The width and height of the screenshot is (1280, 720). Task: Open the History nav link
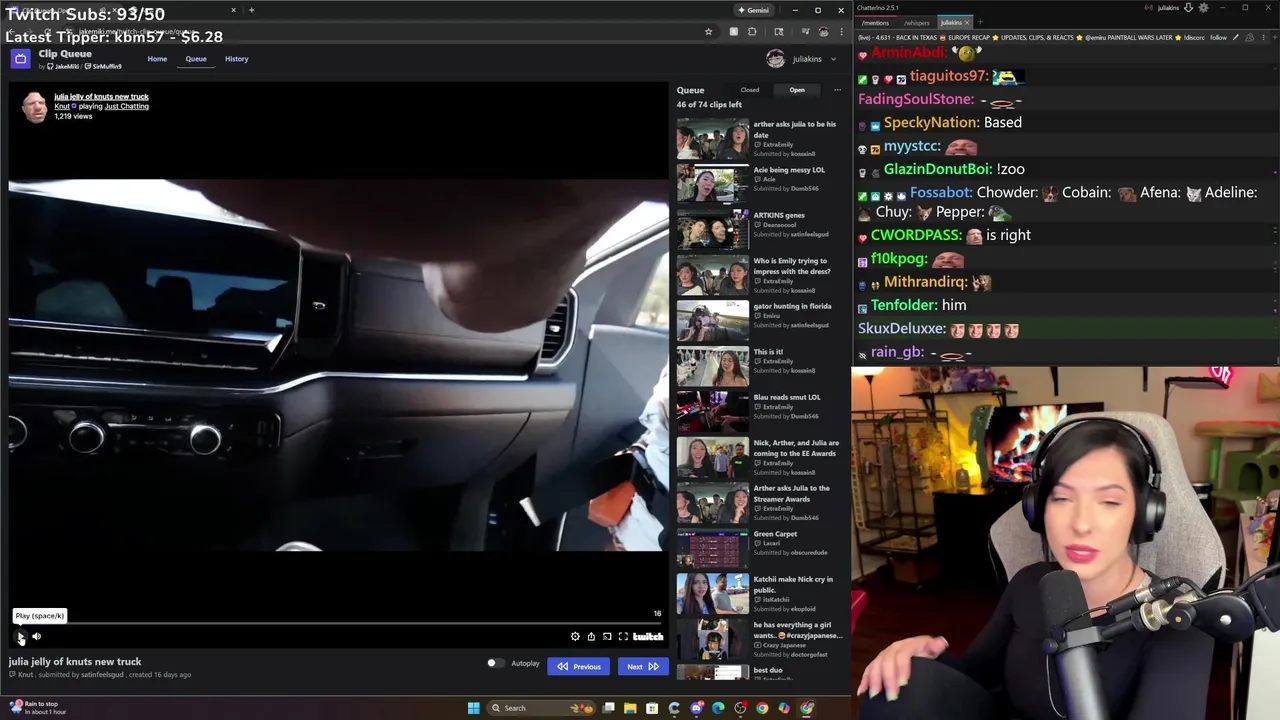click(x=236, y=59)
